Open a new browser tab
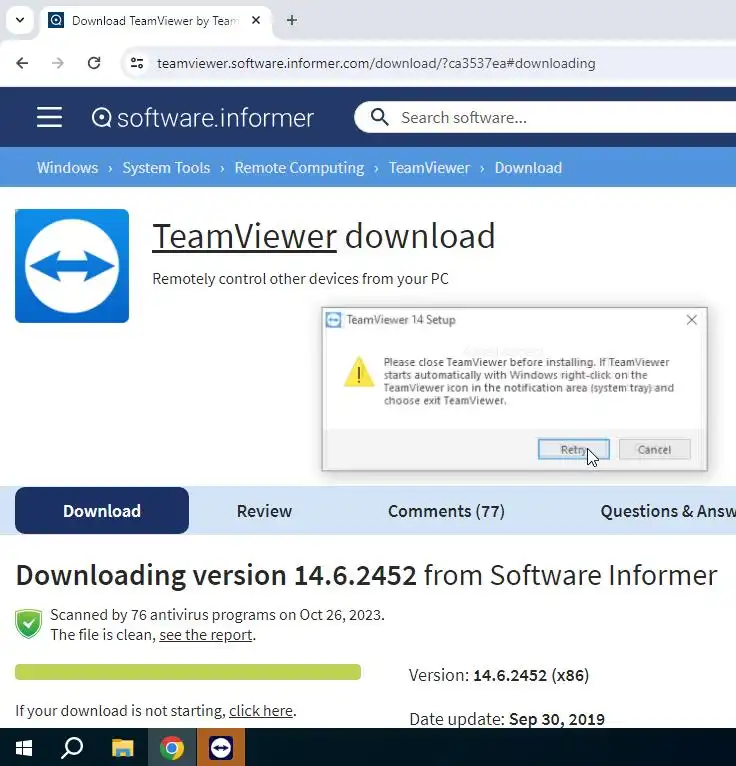736x766 pixels. (x=292, y=21)
